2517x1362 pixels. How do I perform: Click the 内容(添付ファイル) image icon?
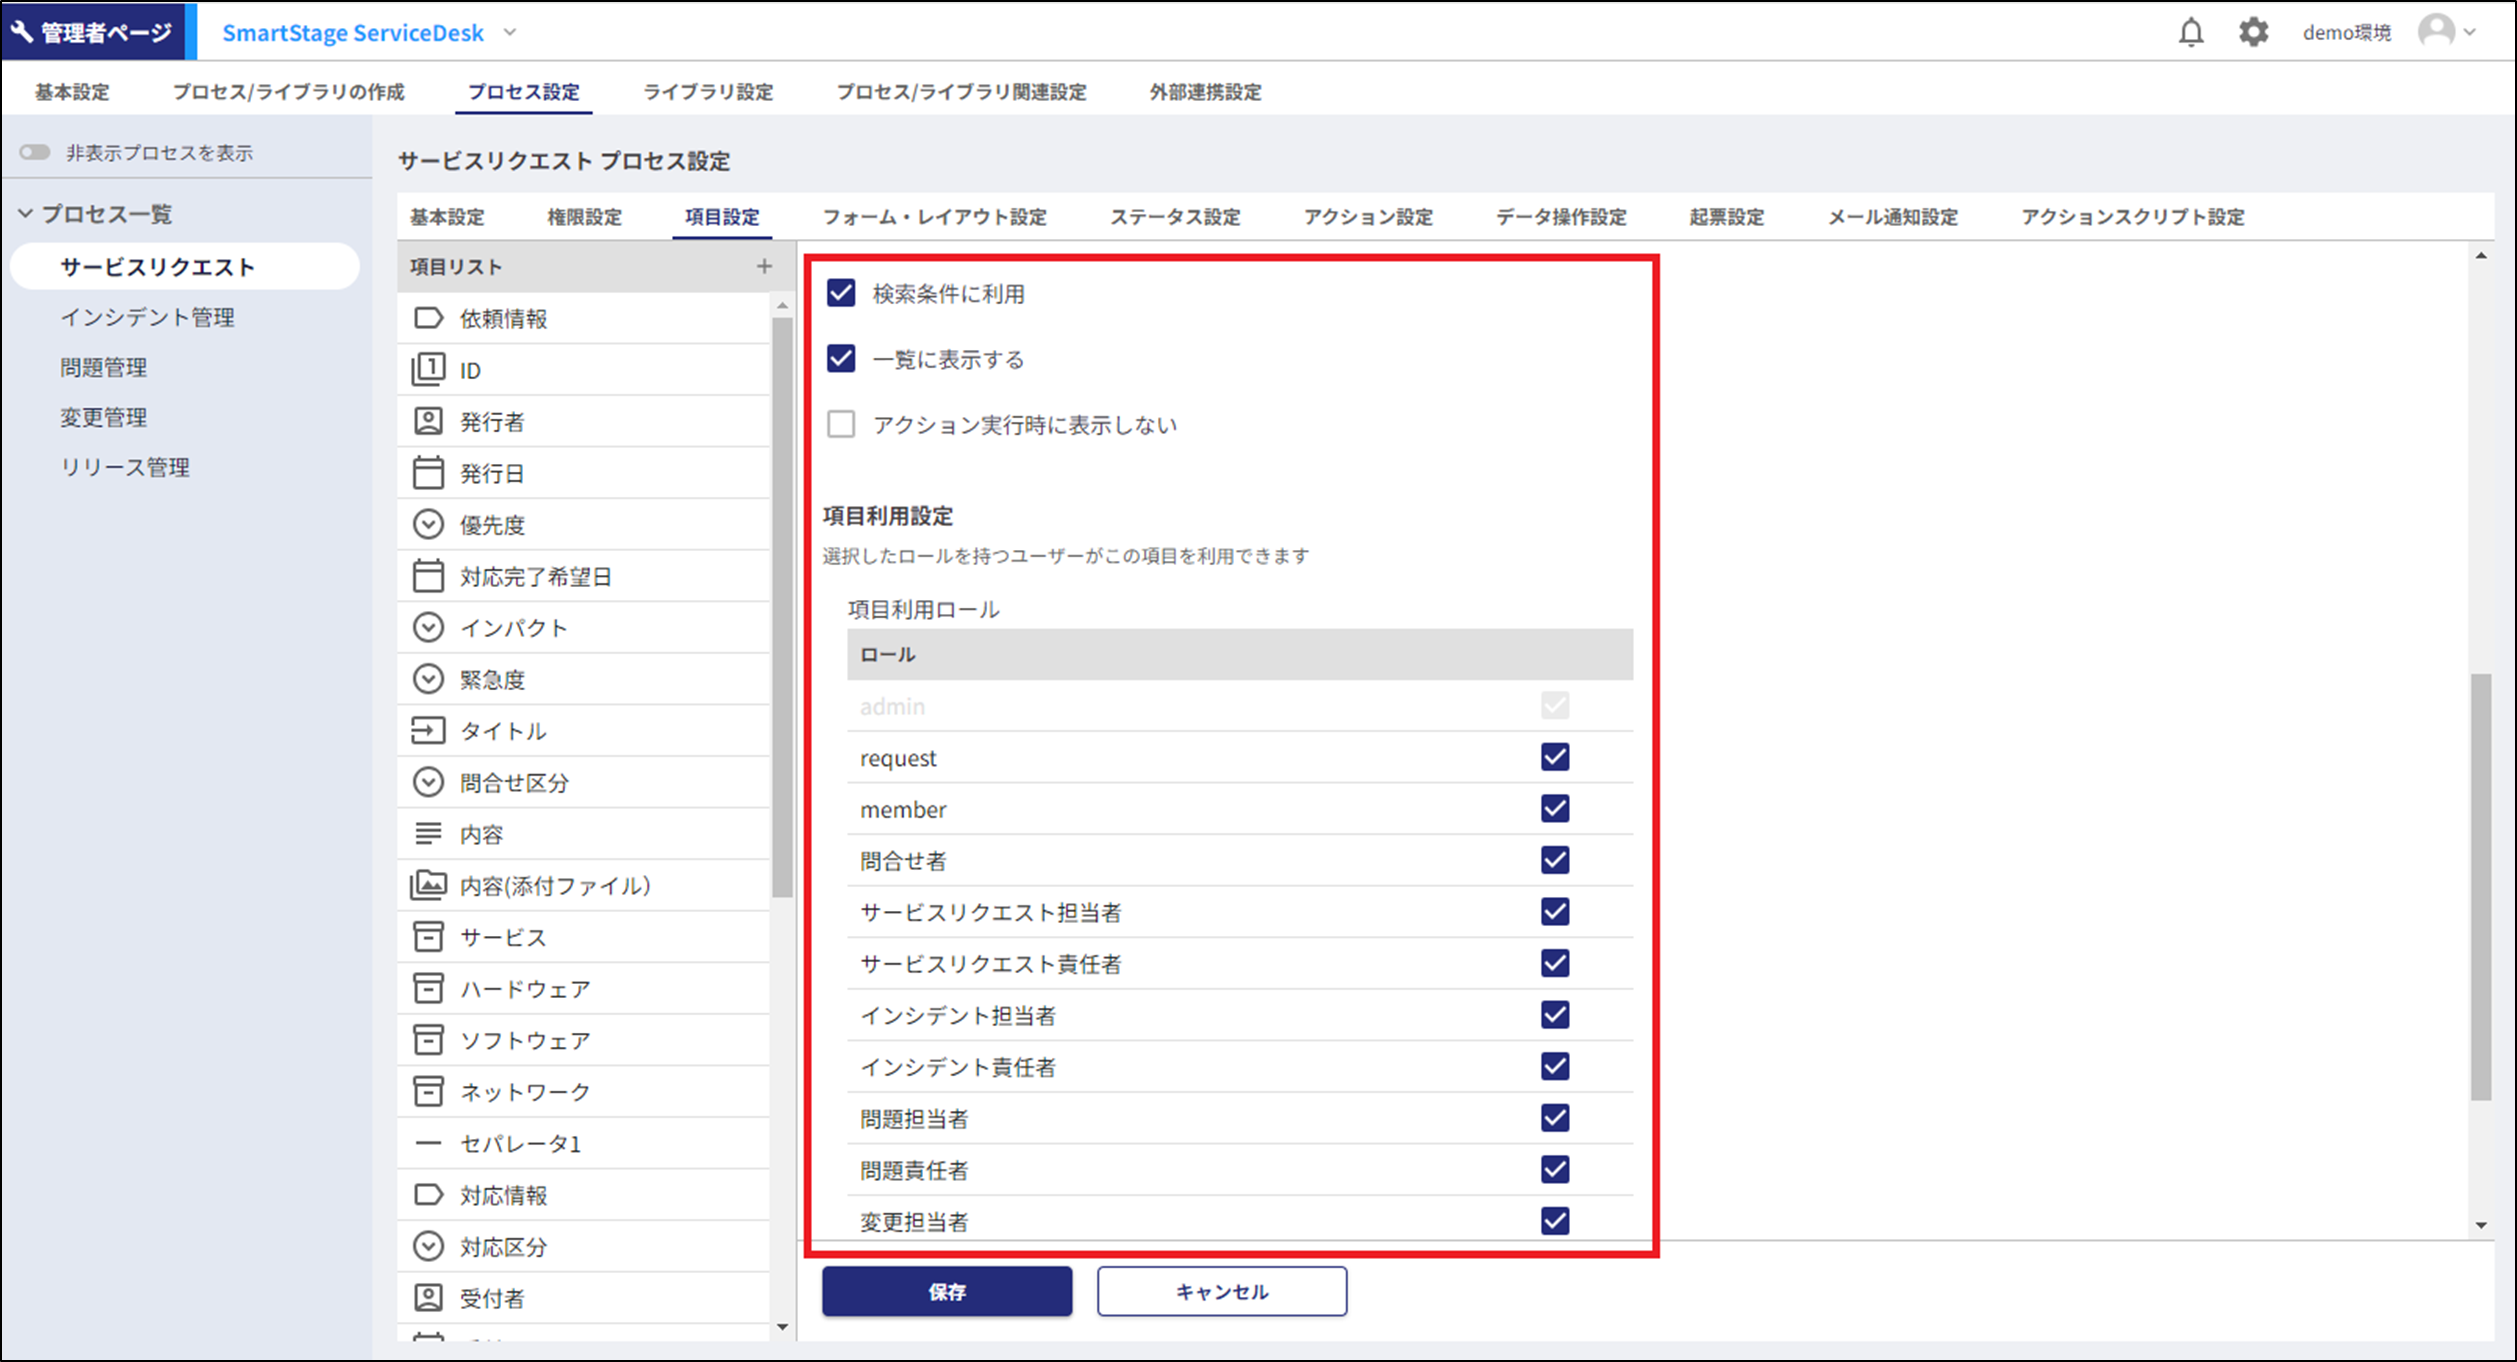(x=428, y=885)
